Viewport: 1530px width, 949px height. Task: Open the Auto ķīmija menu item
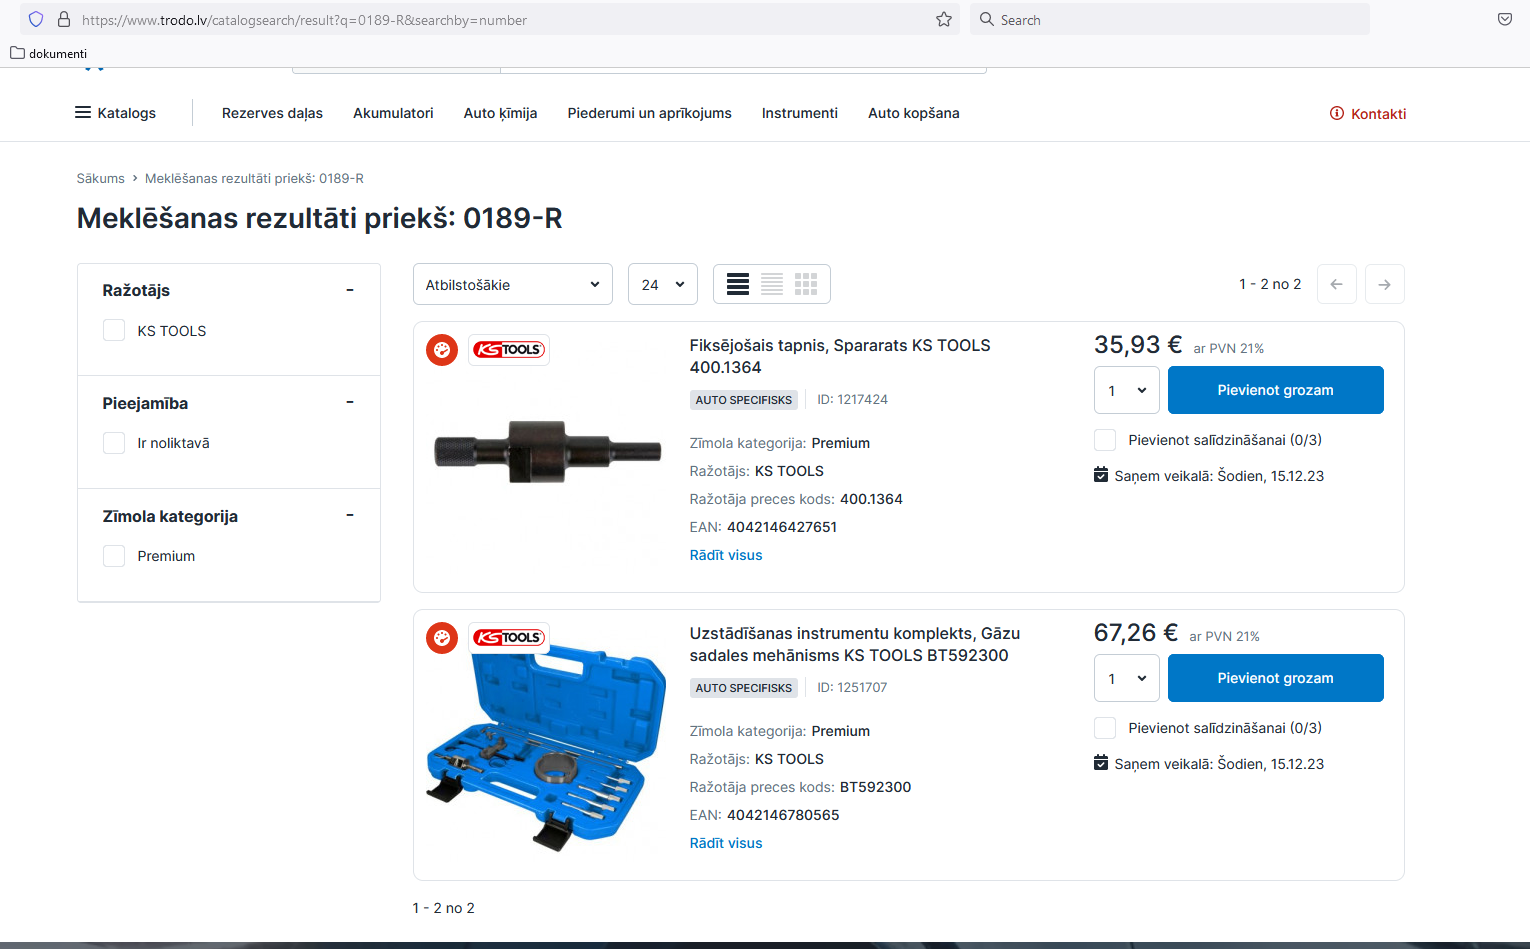click(500, 113)
